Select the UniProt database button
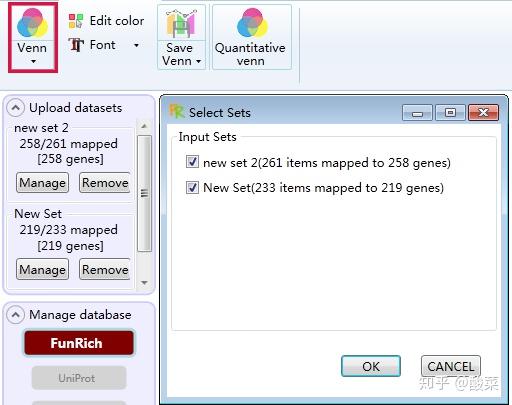Viewport: 512px width, 405px height. pos(79,378)
